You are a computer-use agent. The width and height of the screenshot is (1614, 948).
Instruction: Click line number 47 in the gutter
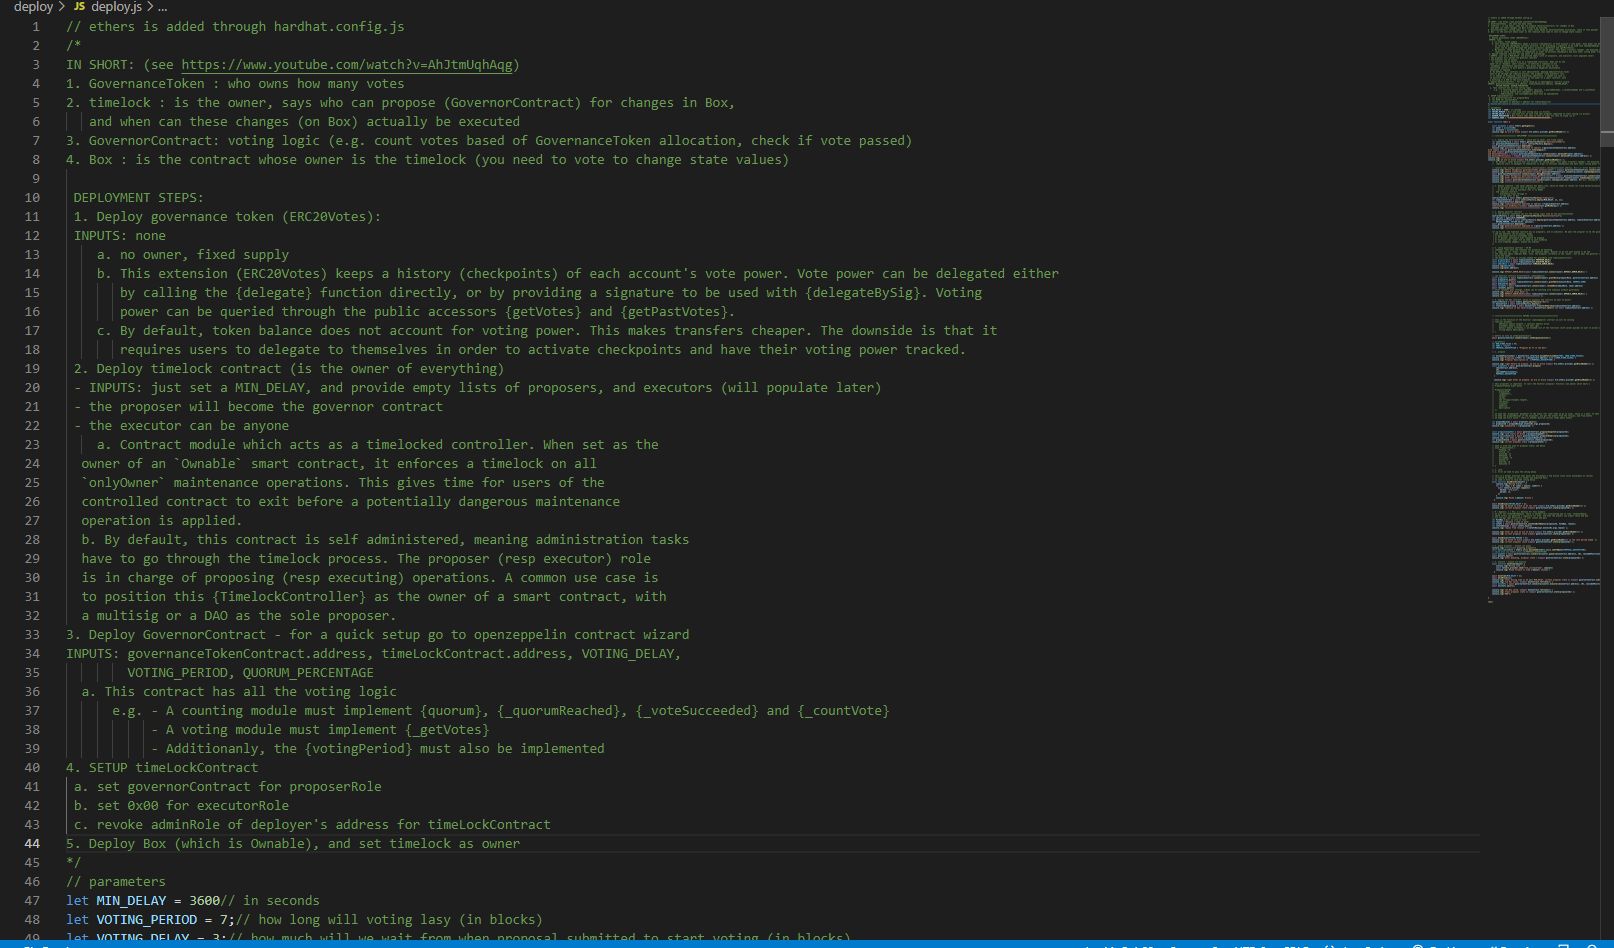(x=32, y=900)
